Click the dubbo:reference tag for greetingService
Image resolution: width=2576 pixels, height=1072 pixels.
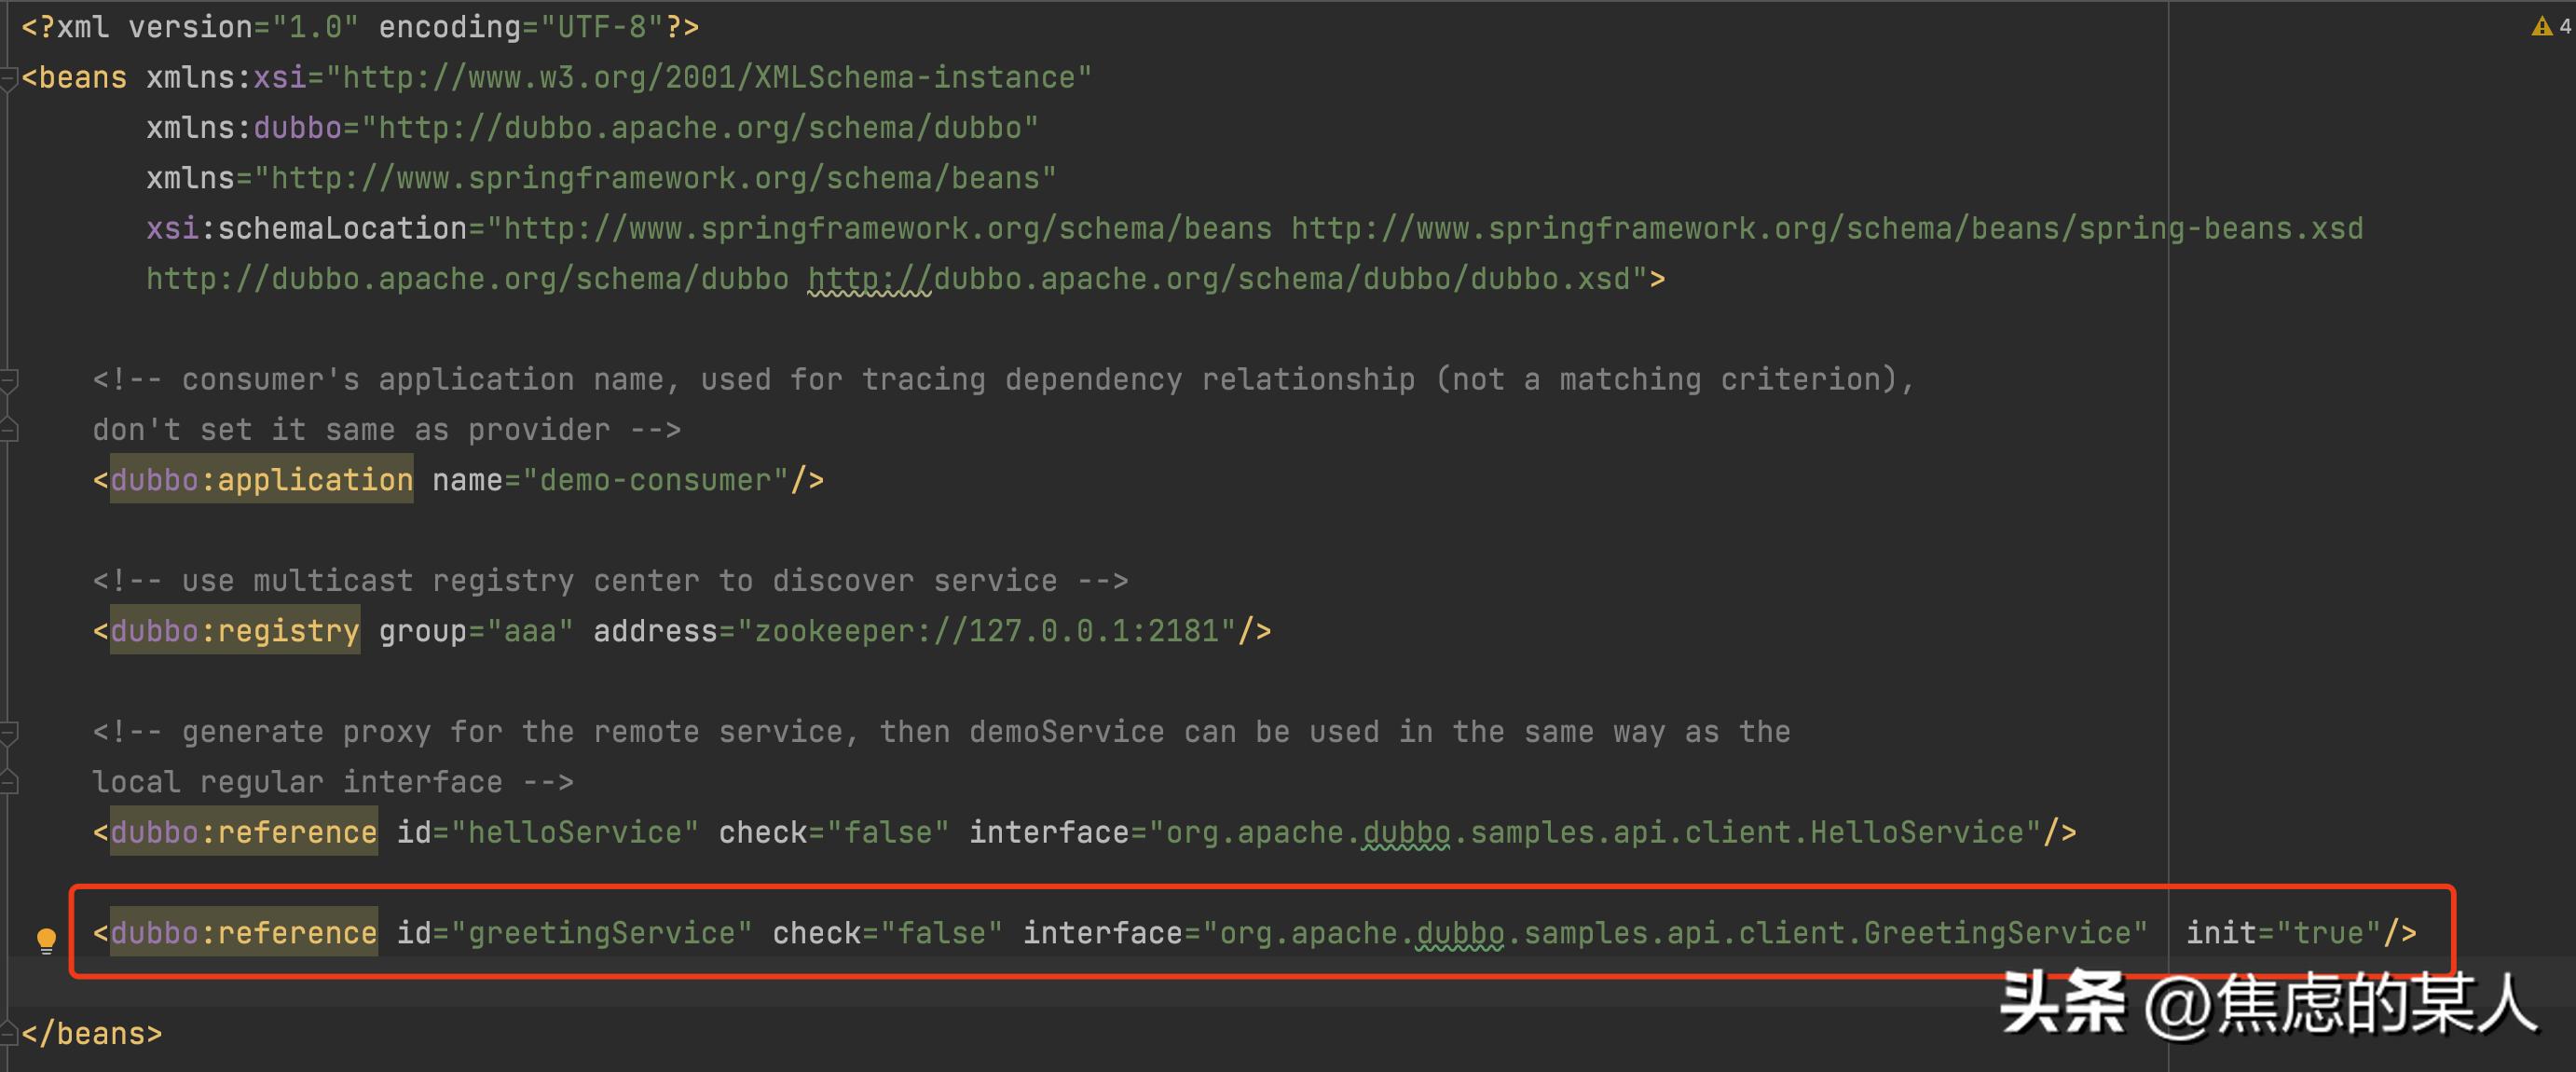[x=243, y=933]
